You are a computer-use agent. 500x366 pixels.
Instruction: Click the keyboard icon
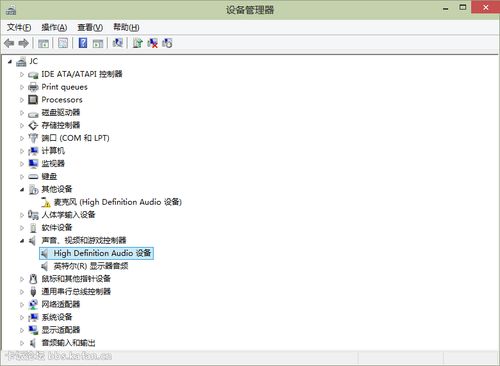click(x=33, y=176)
